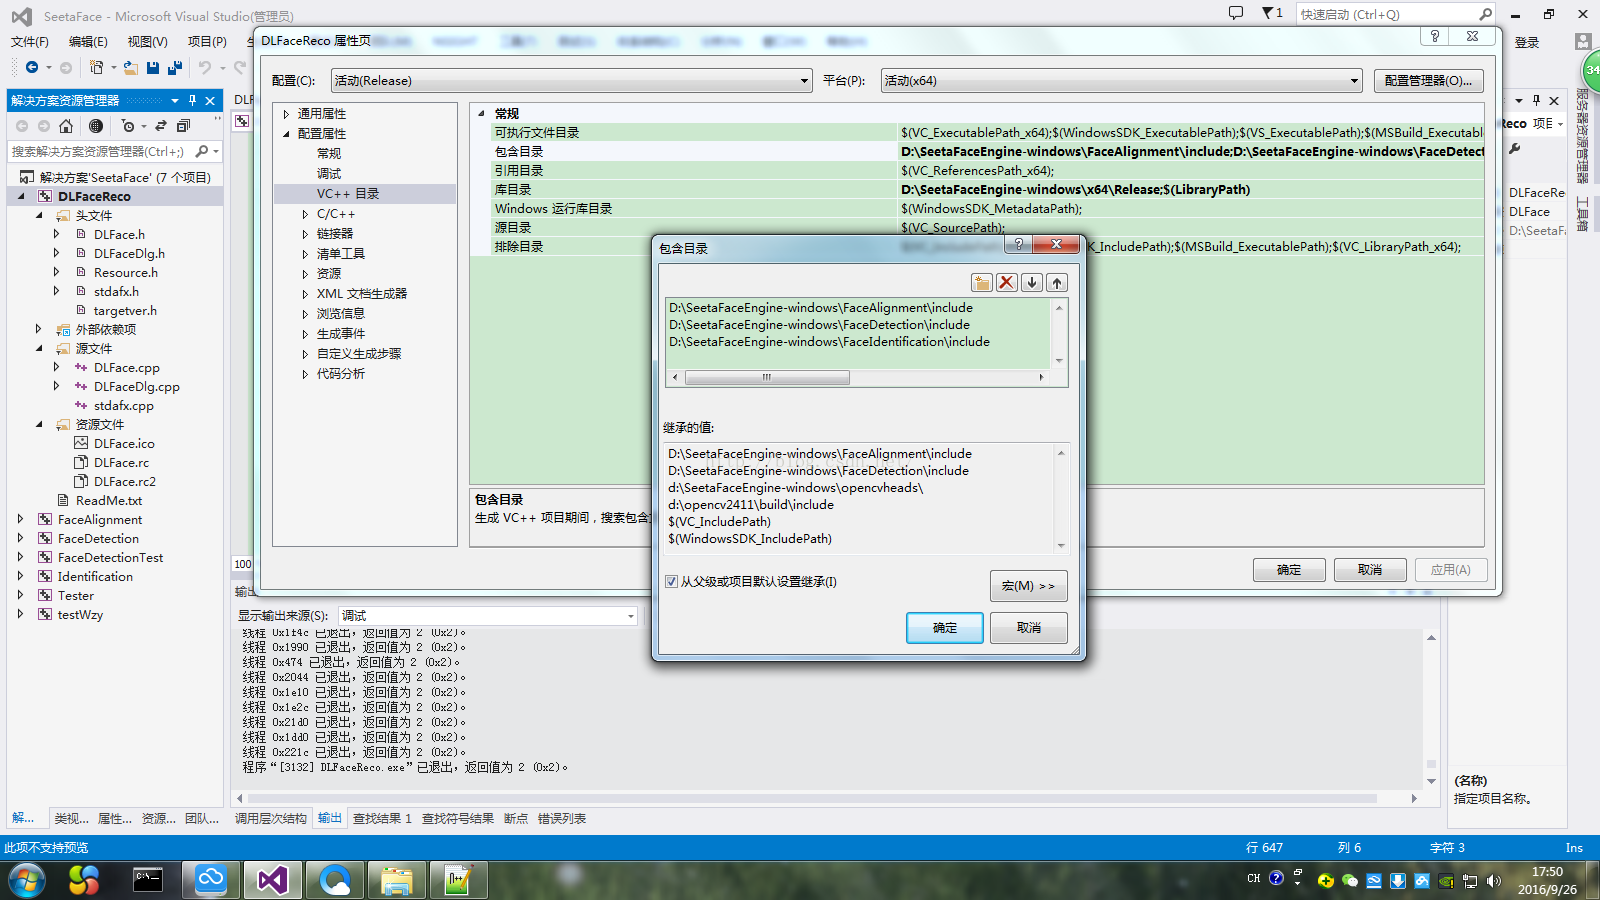Switch to the 错误列表 tab

pos(562,818)
